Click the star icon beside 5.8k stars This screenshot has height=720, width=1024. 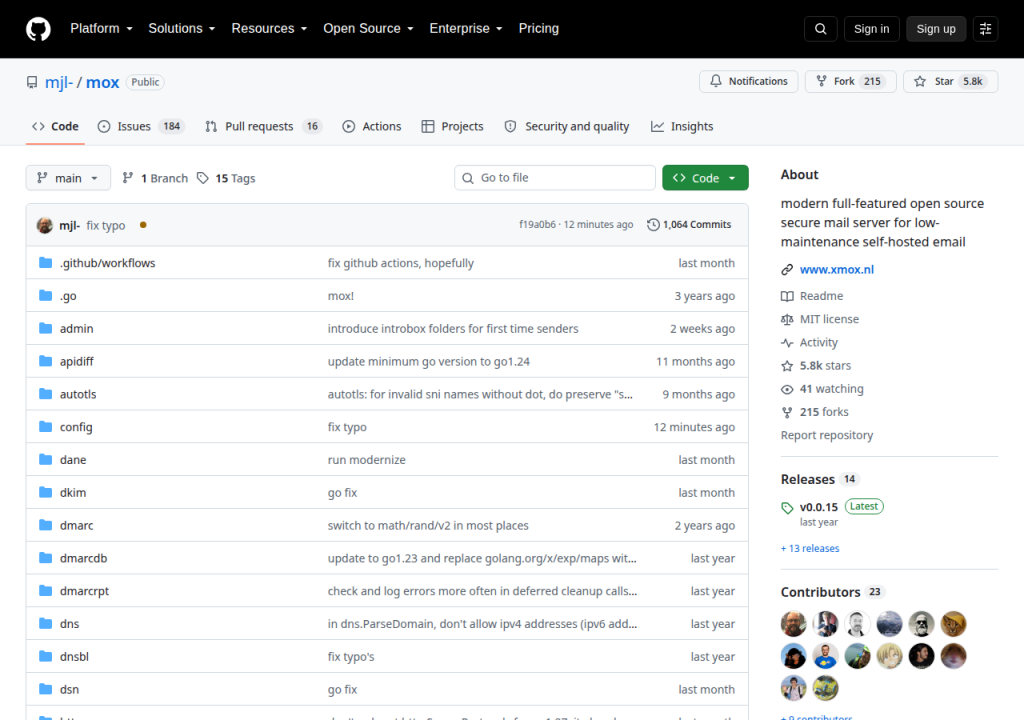(x=787, y=366)
